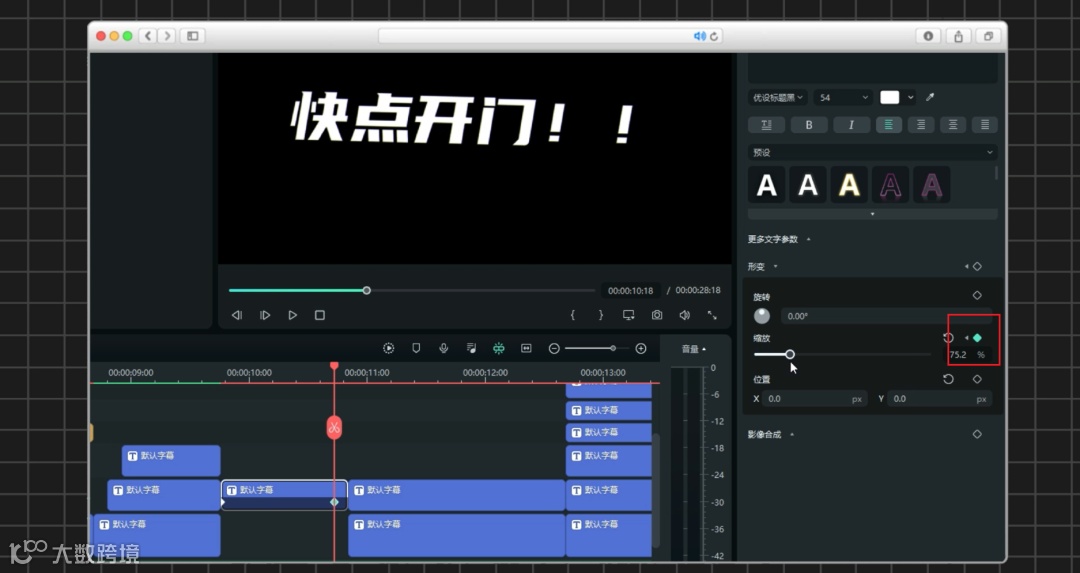This screenshot has height=573, width=1080.
Task: Toggle italic text formatting
Action: (851, 125)
